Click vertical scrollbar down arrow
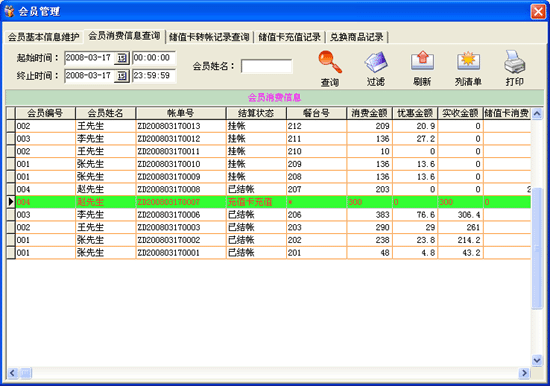This screenshot has width=550, height=386. click(537, 360)
